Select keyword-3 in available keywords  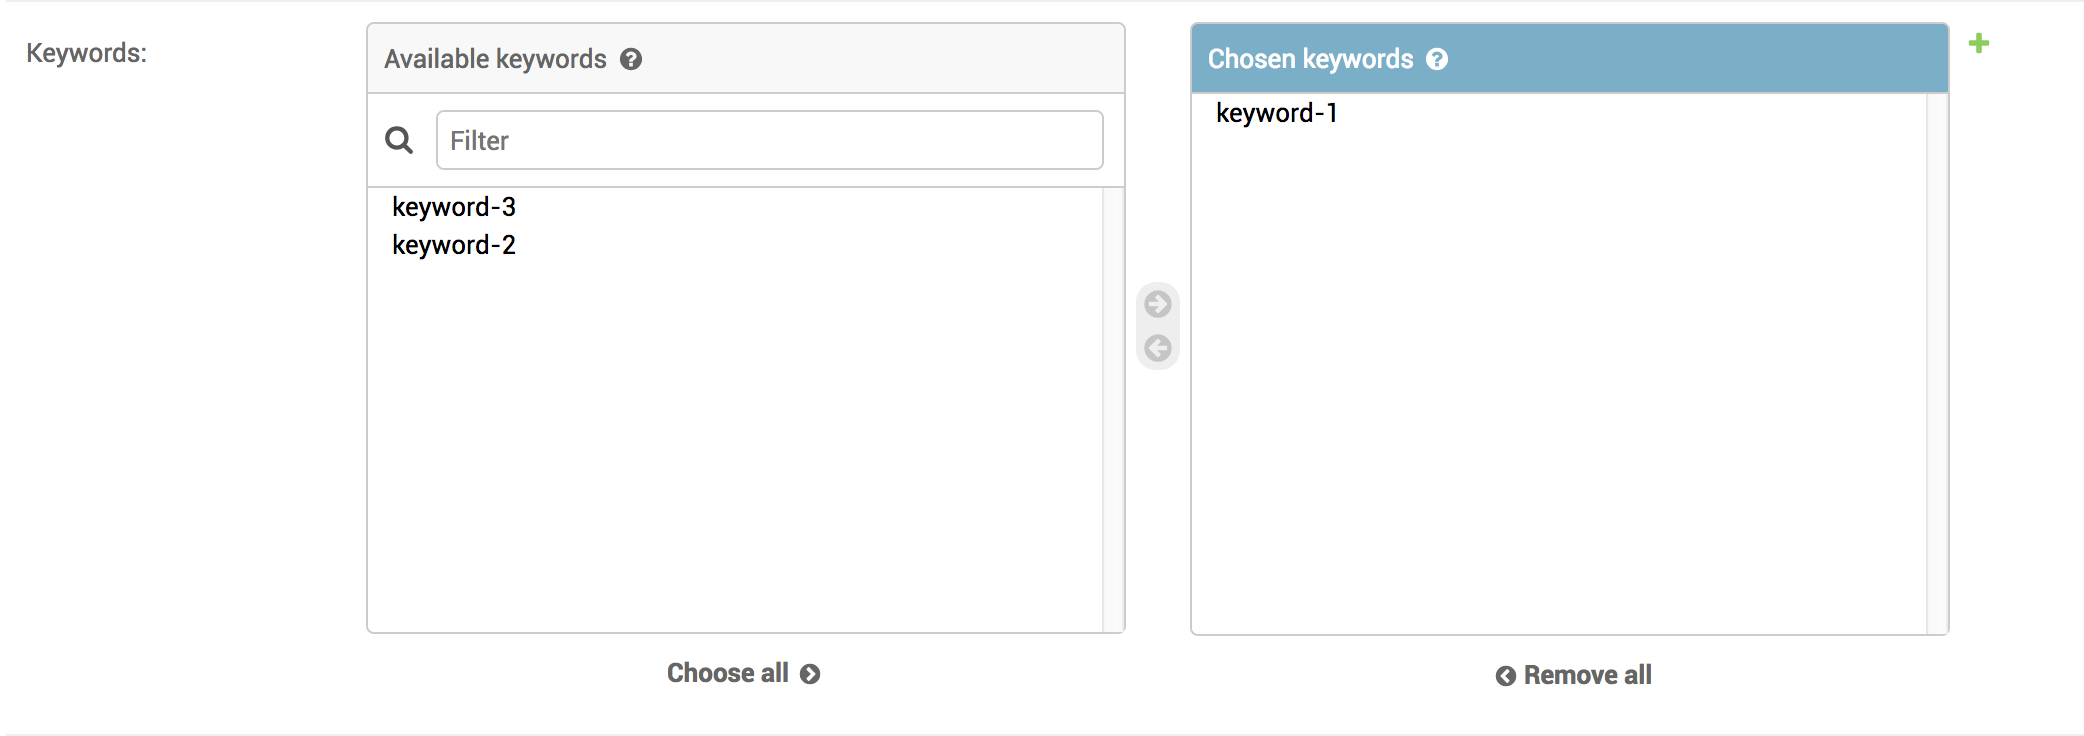[x=455, y=207]
